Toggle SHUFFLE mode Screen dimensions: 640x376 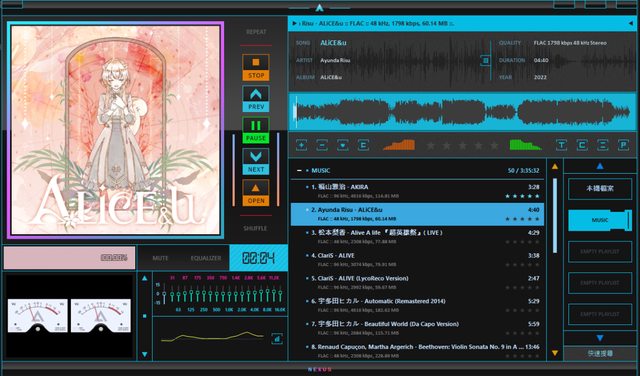pyautogui.click(x=256, y=229)
